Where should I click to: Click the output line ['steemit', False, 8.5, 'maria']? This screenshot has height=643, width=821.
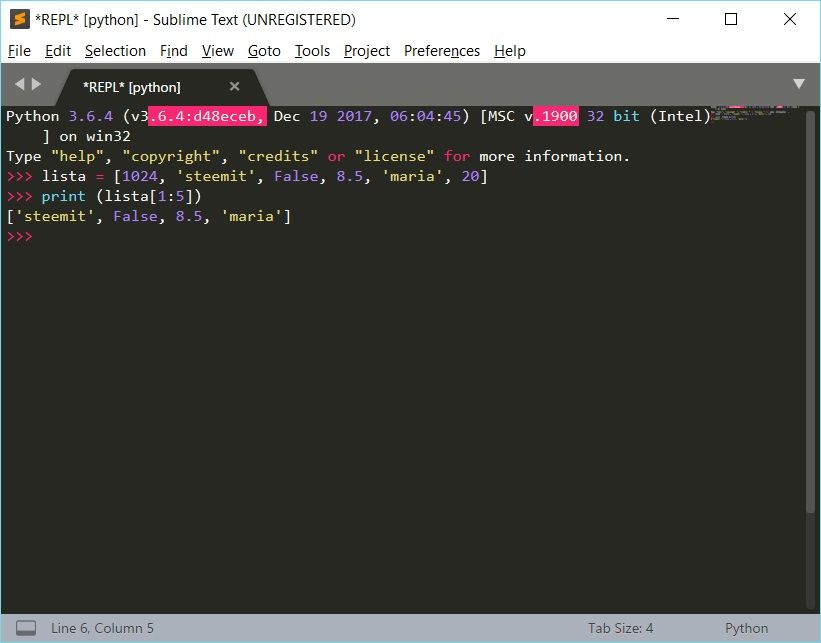coord(149,216)
